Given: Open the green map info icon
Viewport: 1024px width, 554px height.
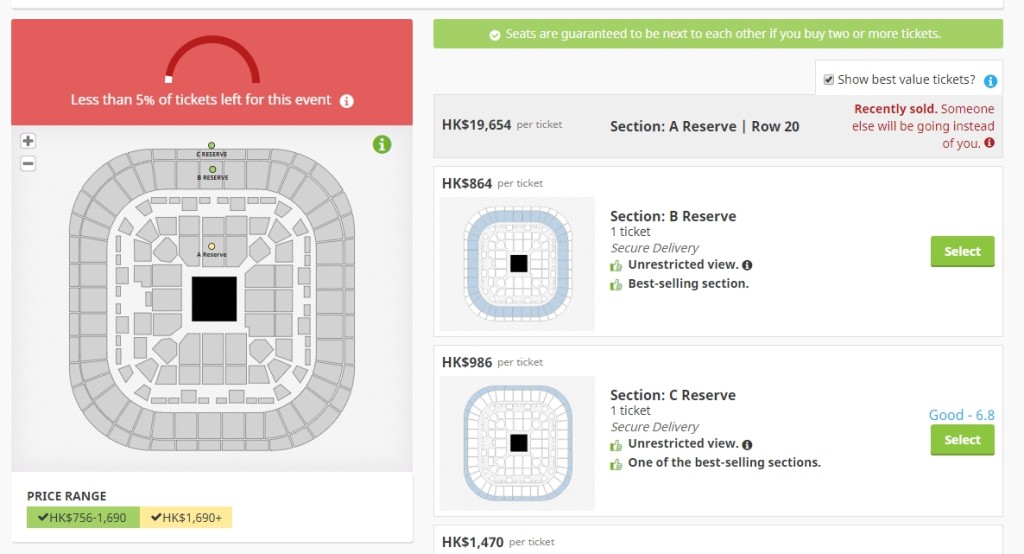Looking at the screenshot, I should point(382,144).
